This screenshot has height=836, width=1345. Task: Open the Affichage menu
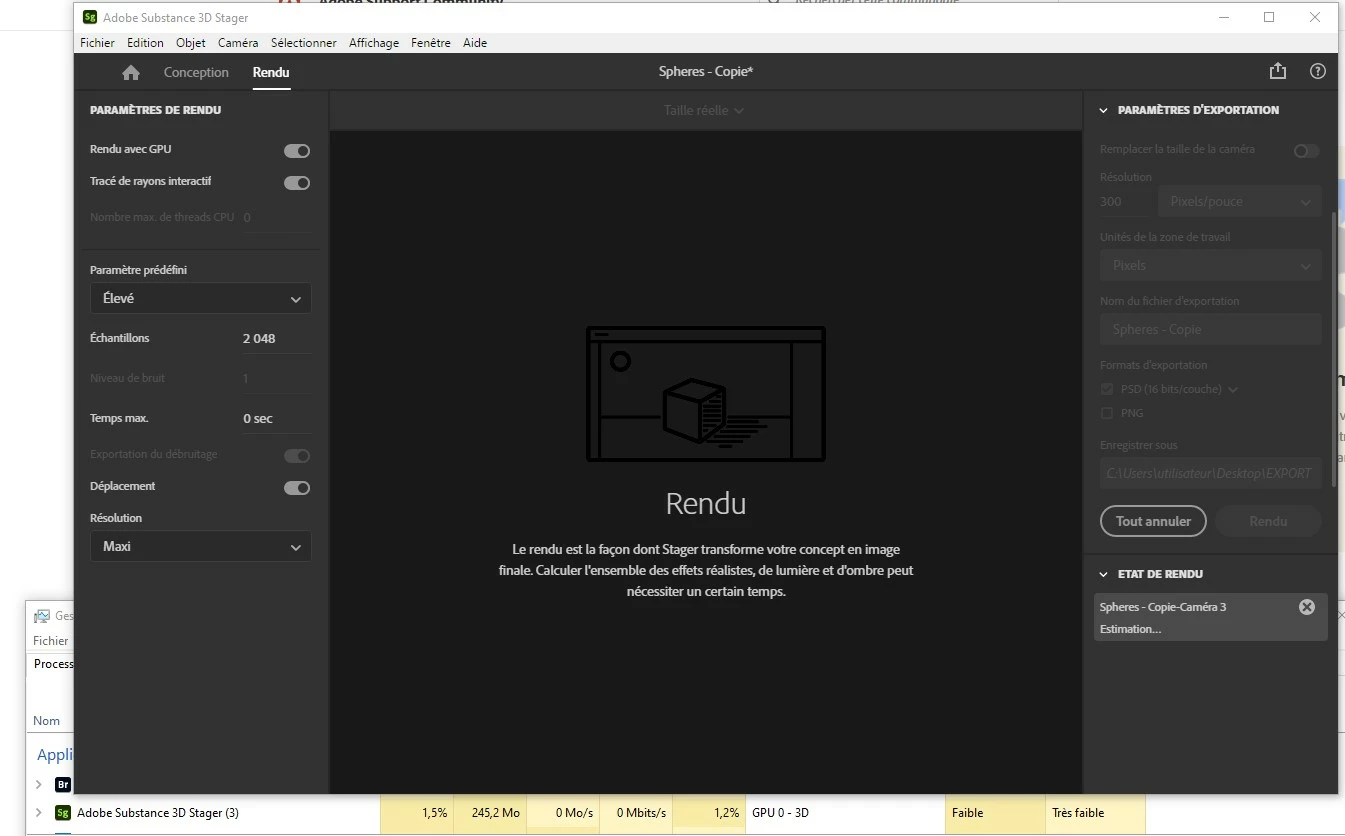pos(374,43)
